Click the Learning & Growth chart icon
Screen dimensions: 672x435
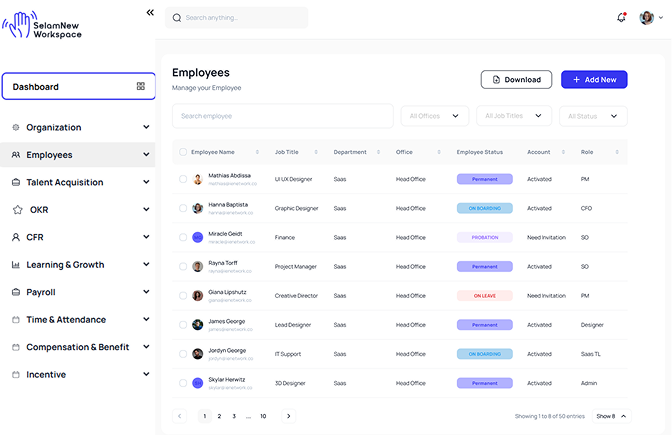coord(16,265)
